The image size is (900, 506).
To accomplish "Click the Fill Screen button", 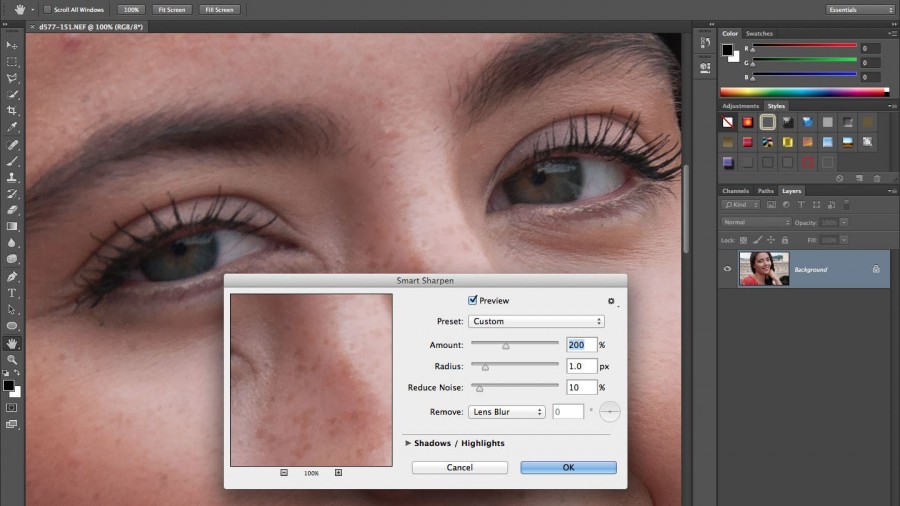I will coord(219,10).
